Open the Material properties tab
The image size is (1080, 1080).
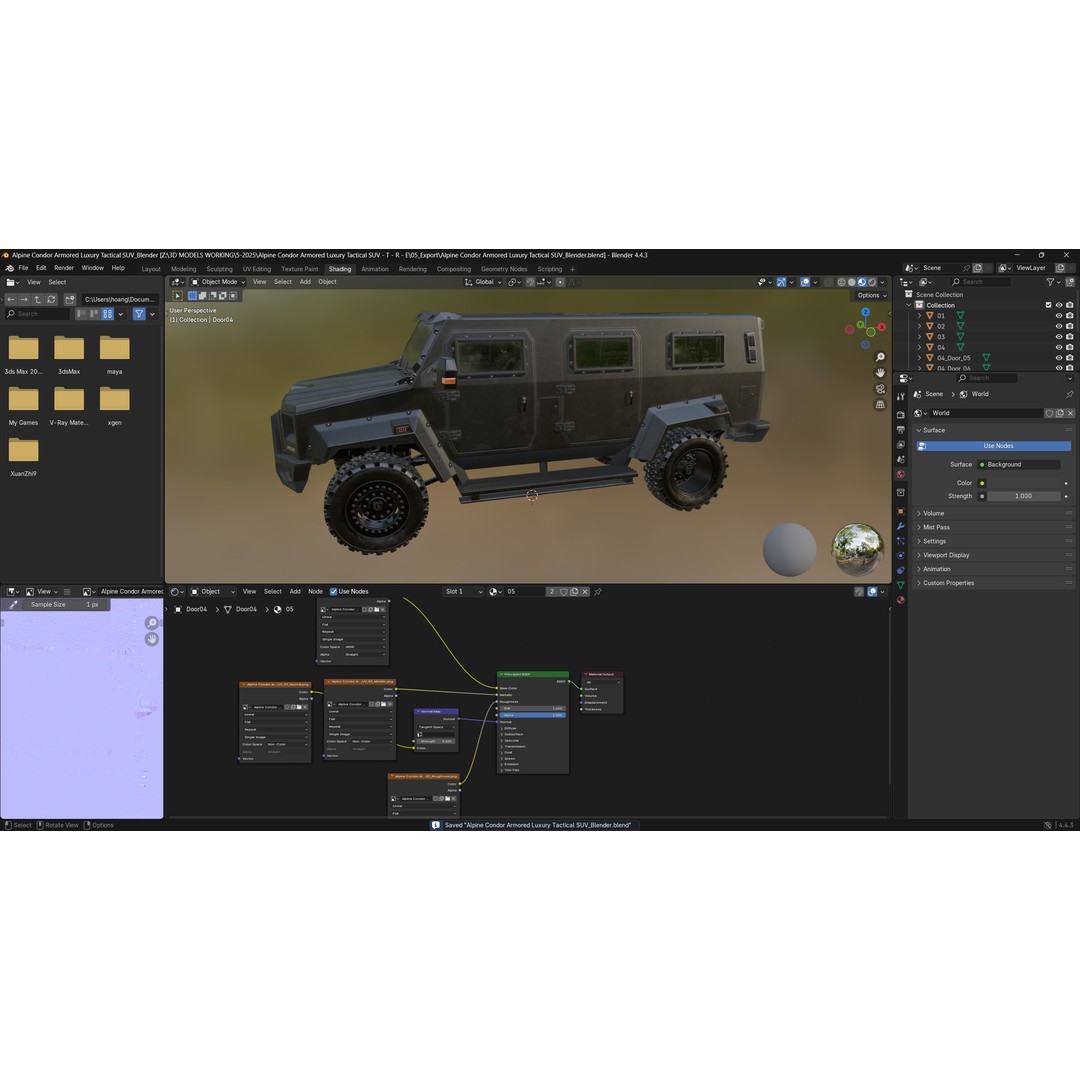[x=900, y=600]
